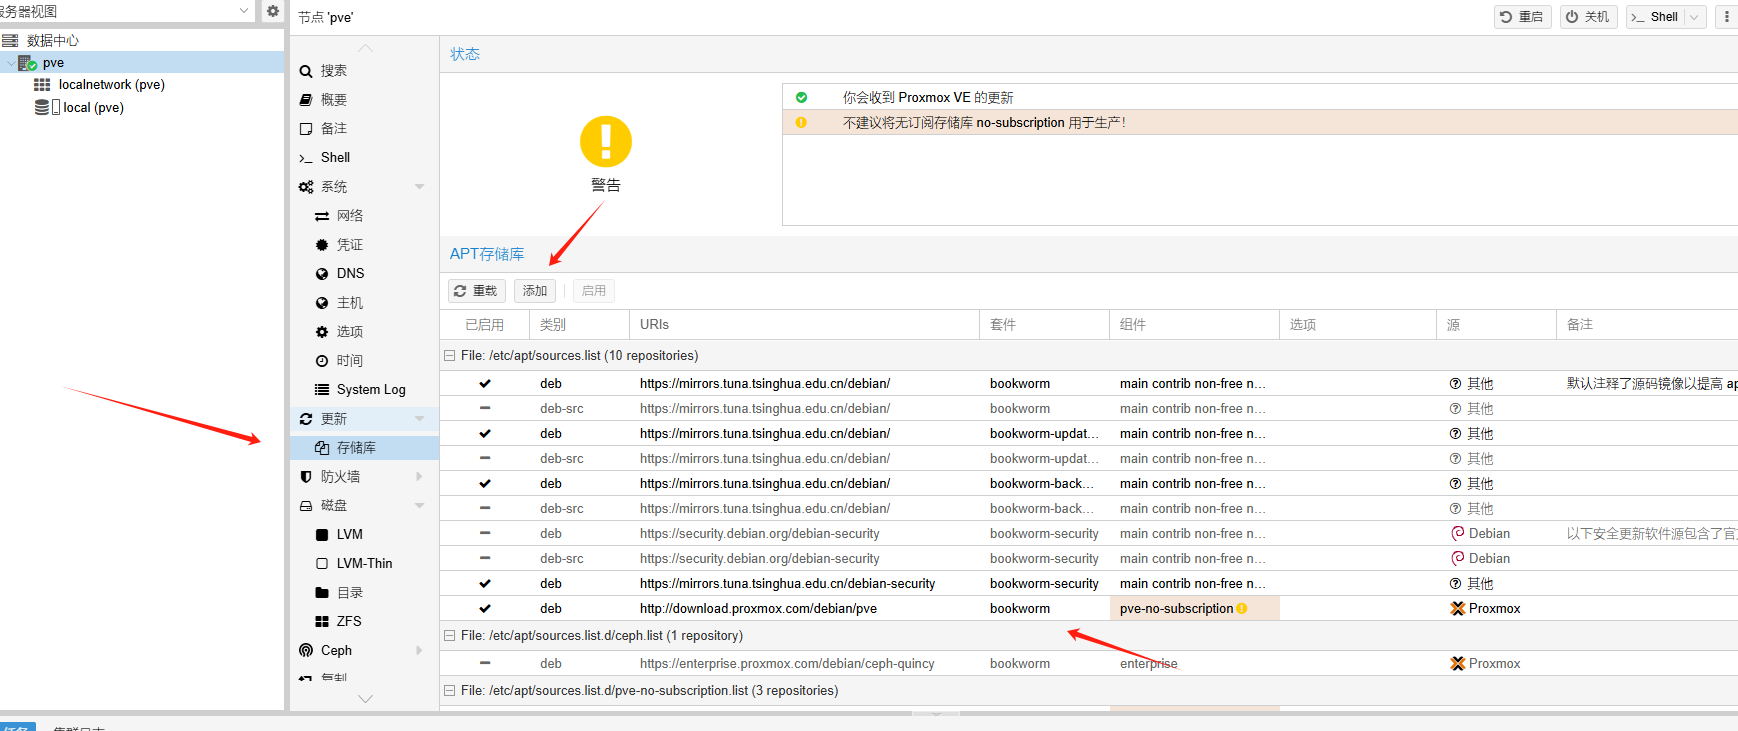Select the download.proxmox.com row enabled checkmark
This screenshot has height=731, width=1738.
click(485, 609)
